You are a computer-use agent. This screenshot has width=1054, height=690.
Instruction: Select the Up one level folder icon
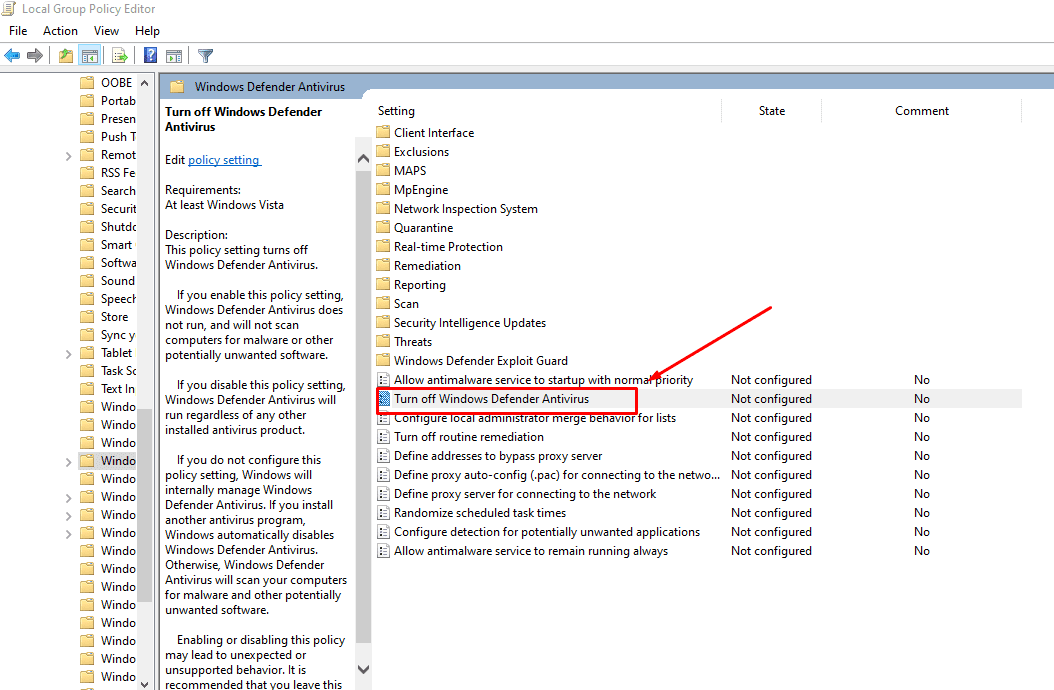click(64, 55)
